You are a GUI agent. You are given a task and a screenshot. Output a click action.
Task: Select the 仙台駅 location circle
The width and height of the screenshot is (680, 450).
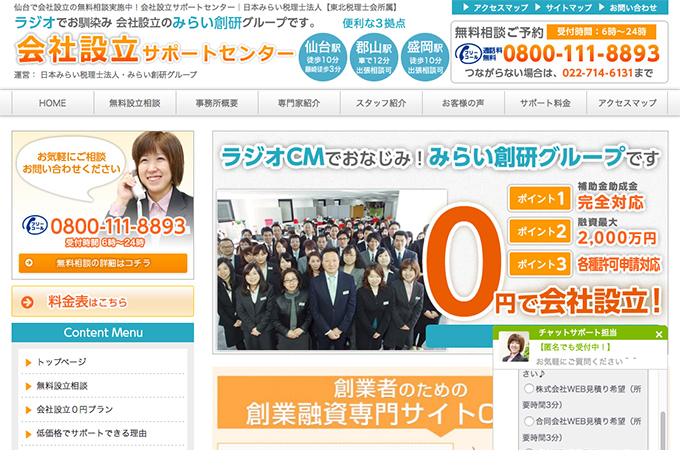323,57
